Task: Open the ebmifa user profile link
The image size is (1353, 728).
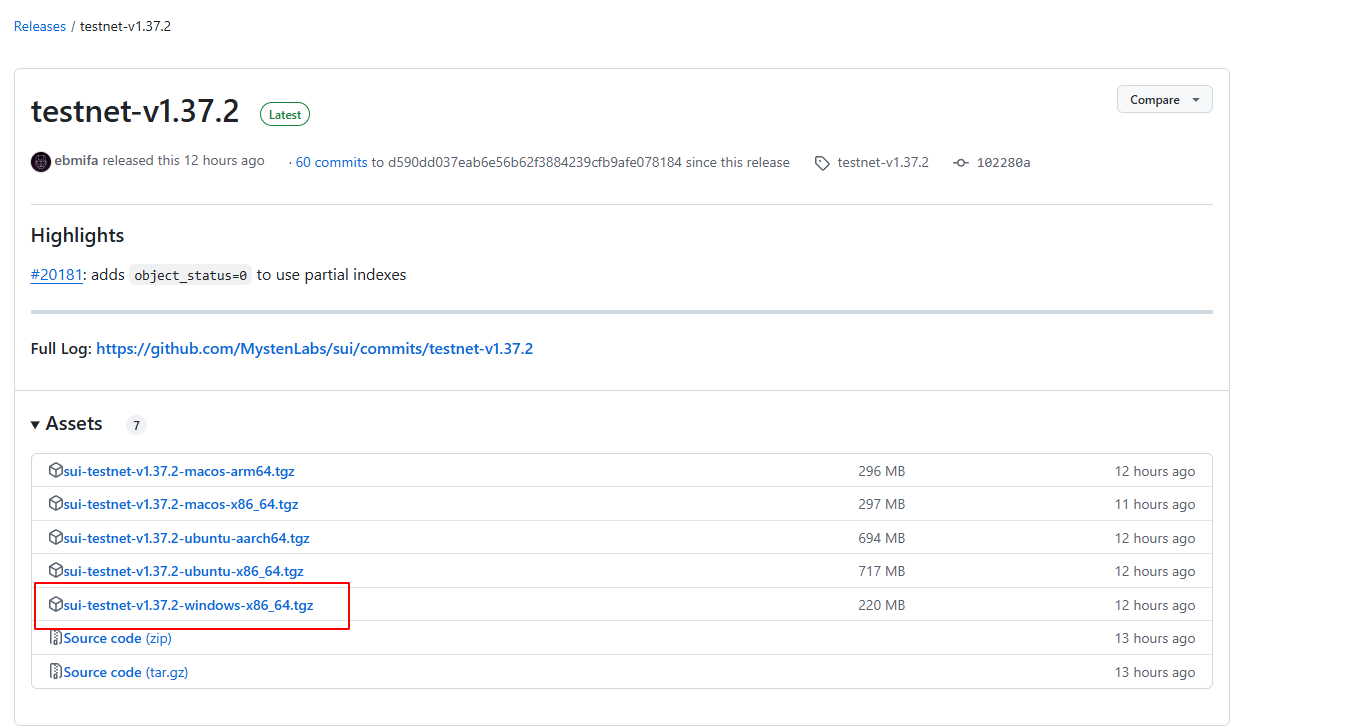Action: point(76,161)
